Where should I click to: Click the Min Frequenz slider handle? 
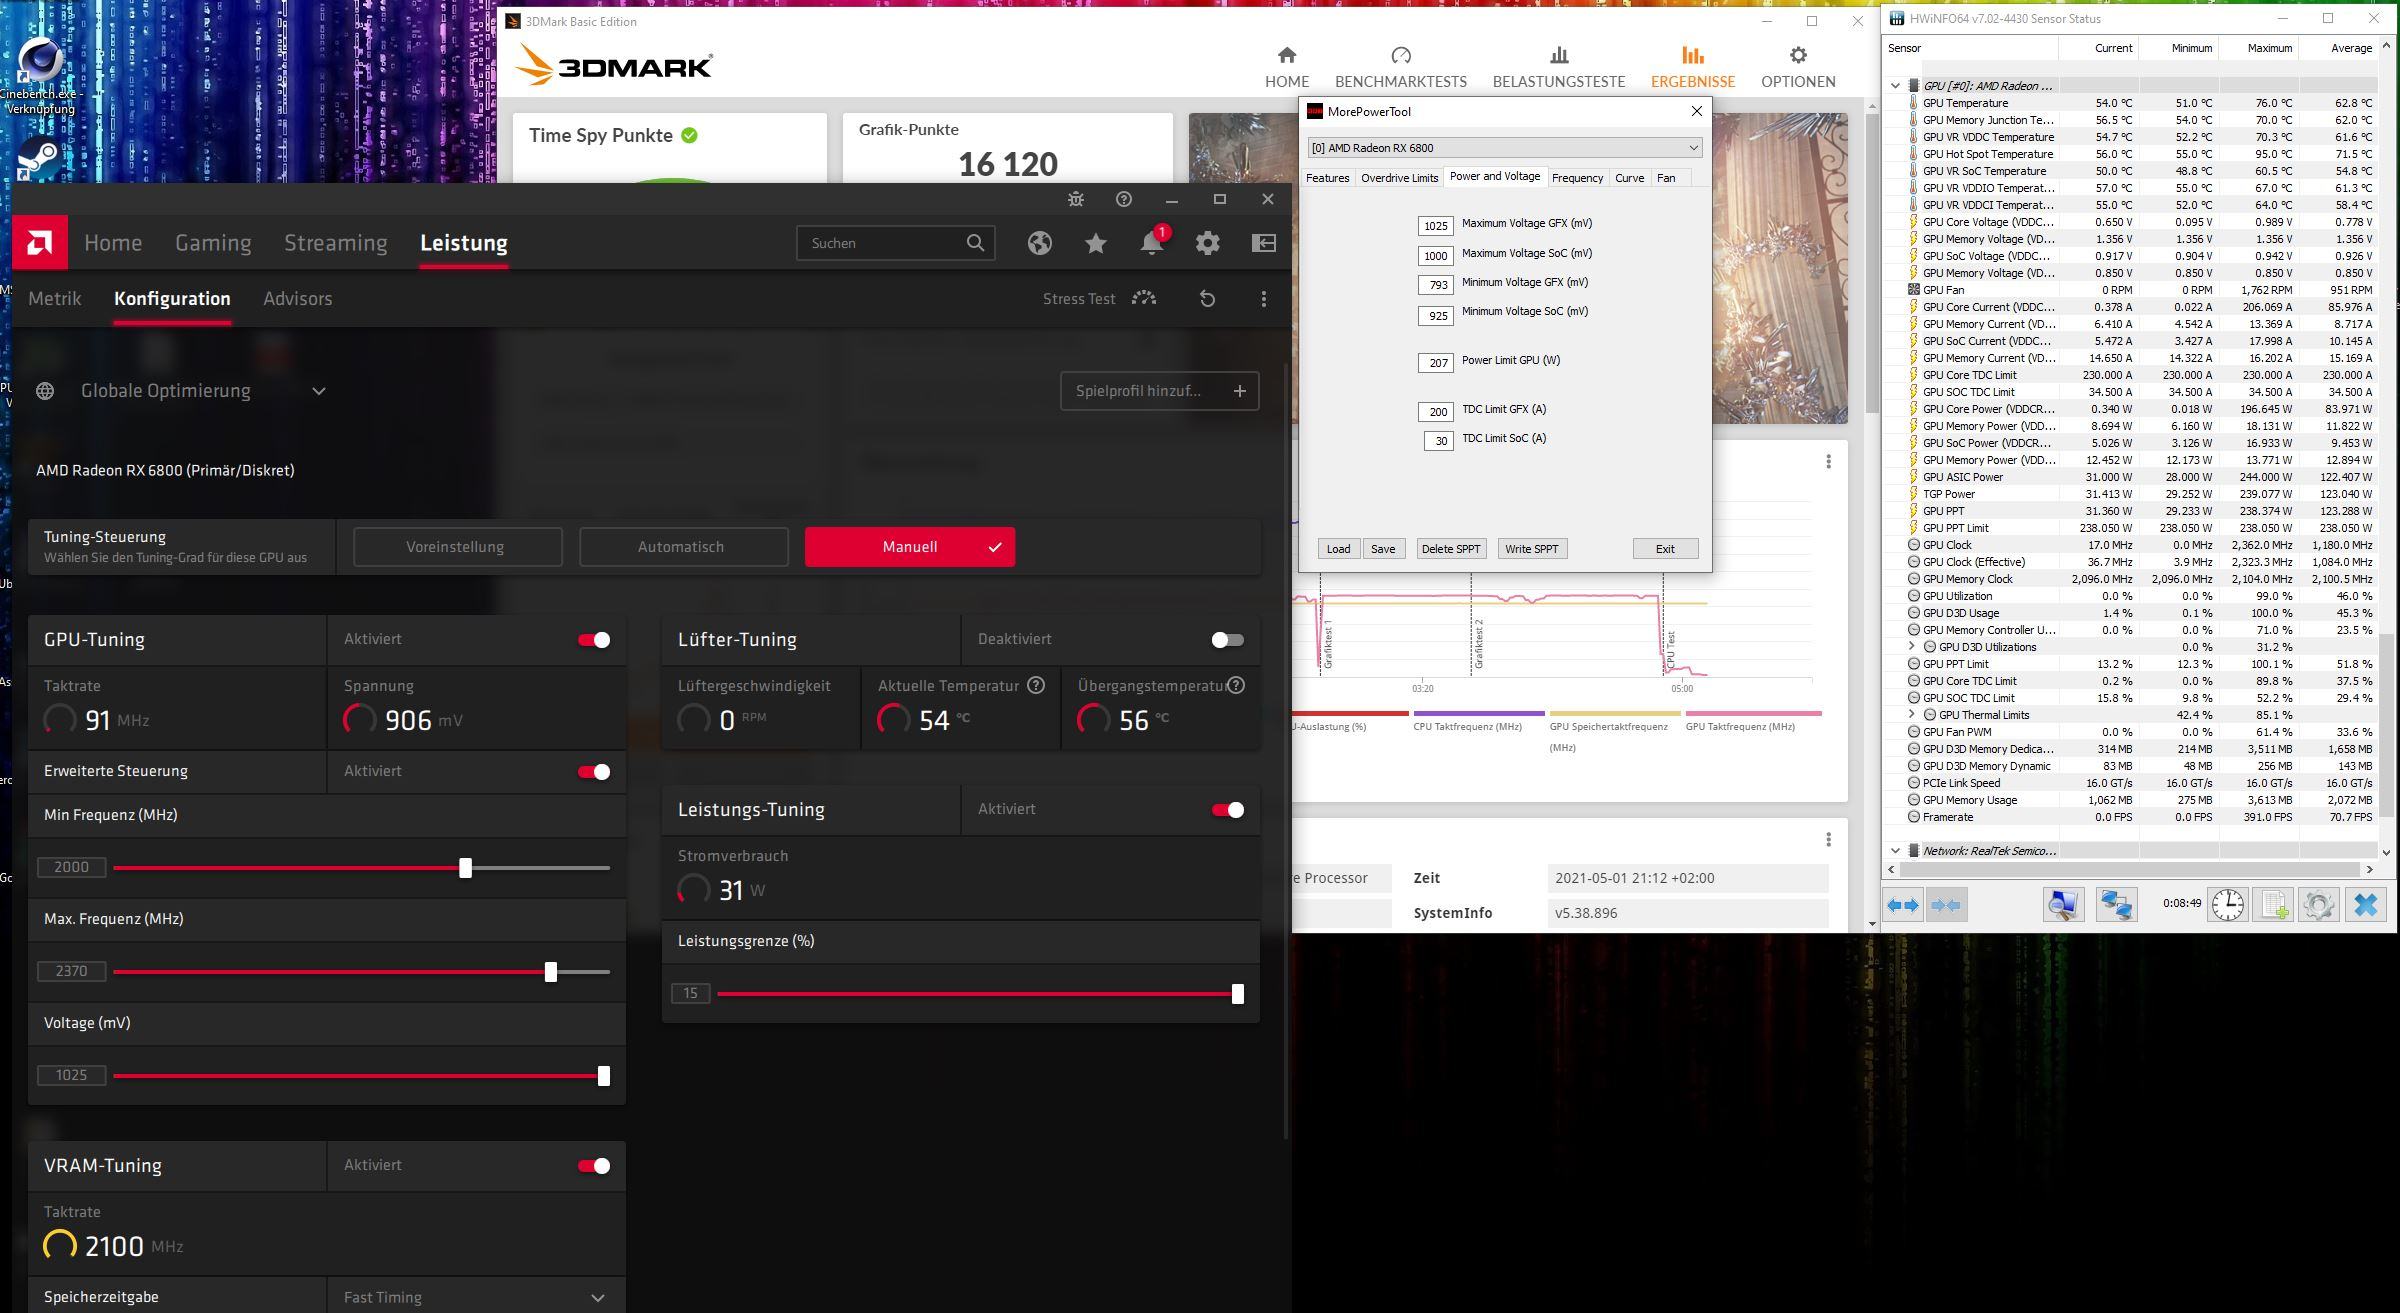coord(465,868)
